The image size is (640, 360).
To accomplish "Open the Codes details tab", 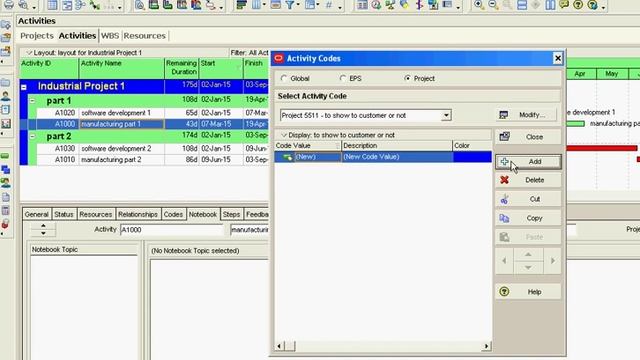I will click(x=173, y=214).
